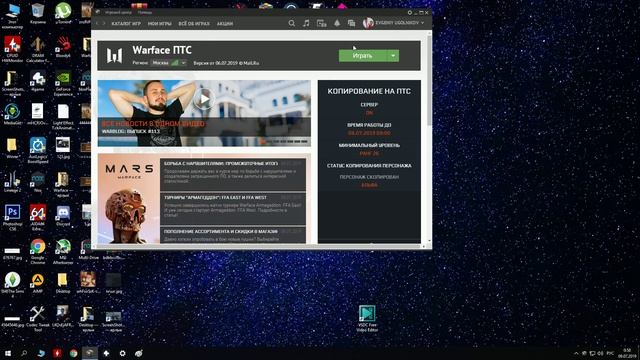Open the Всё об играх tab
Image resolution: width=640 pixels, height=360 pixels.
[194, 24]
